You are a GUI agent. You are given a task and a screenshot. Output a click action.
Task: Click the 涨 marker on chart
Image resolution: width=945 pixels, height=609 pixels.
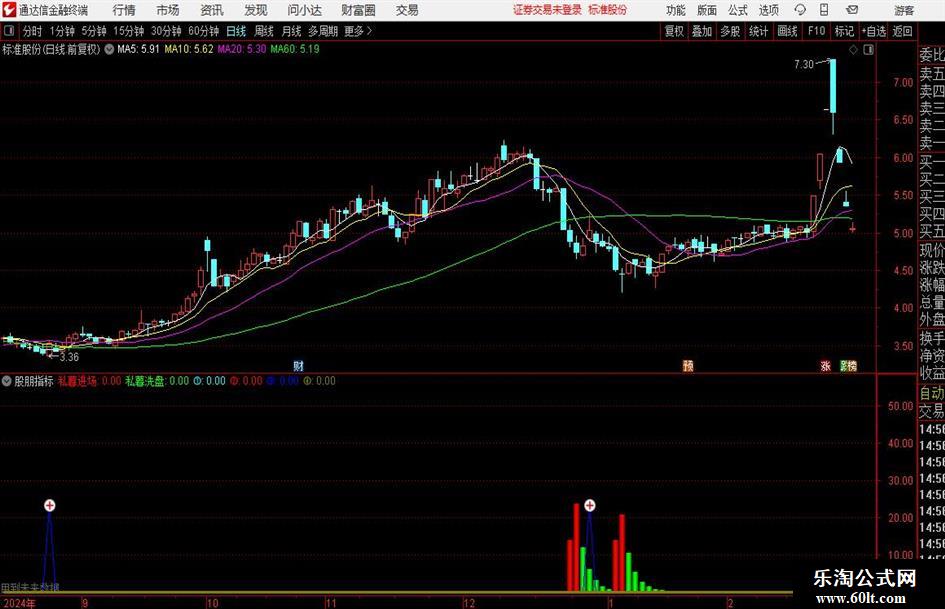[x=826, y=366]
